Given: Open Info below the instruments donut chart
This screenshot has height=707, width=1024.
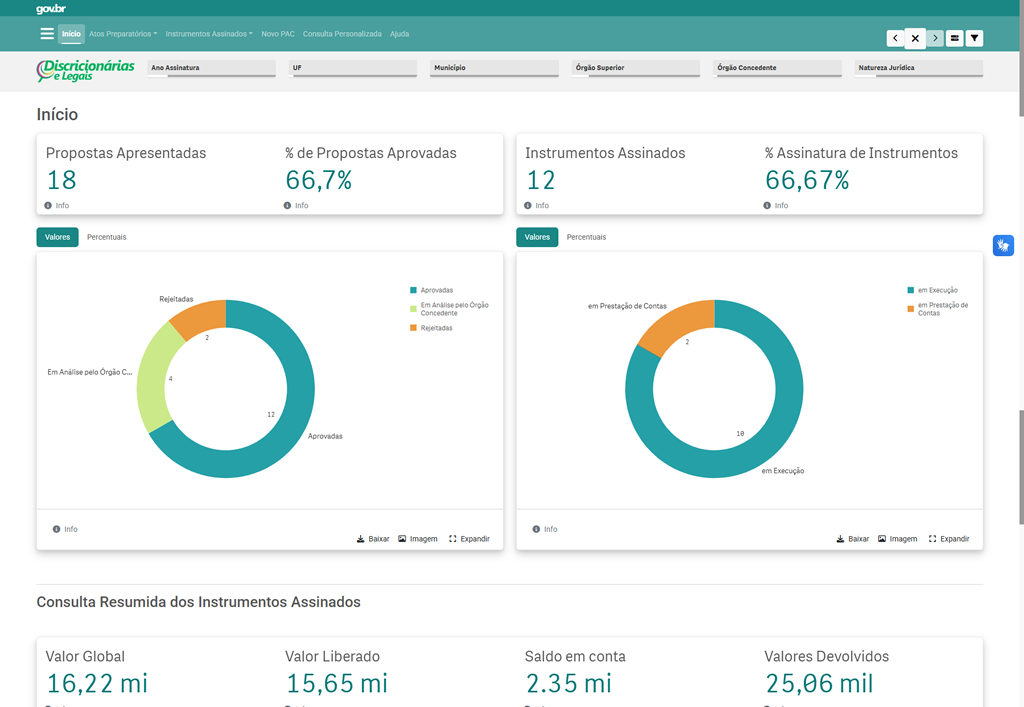Looking at the screenshot, I should (545, 529).
